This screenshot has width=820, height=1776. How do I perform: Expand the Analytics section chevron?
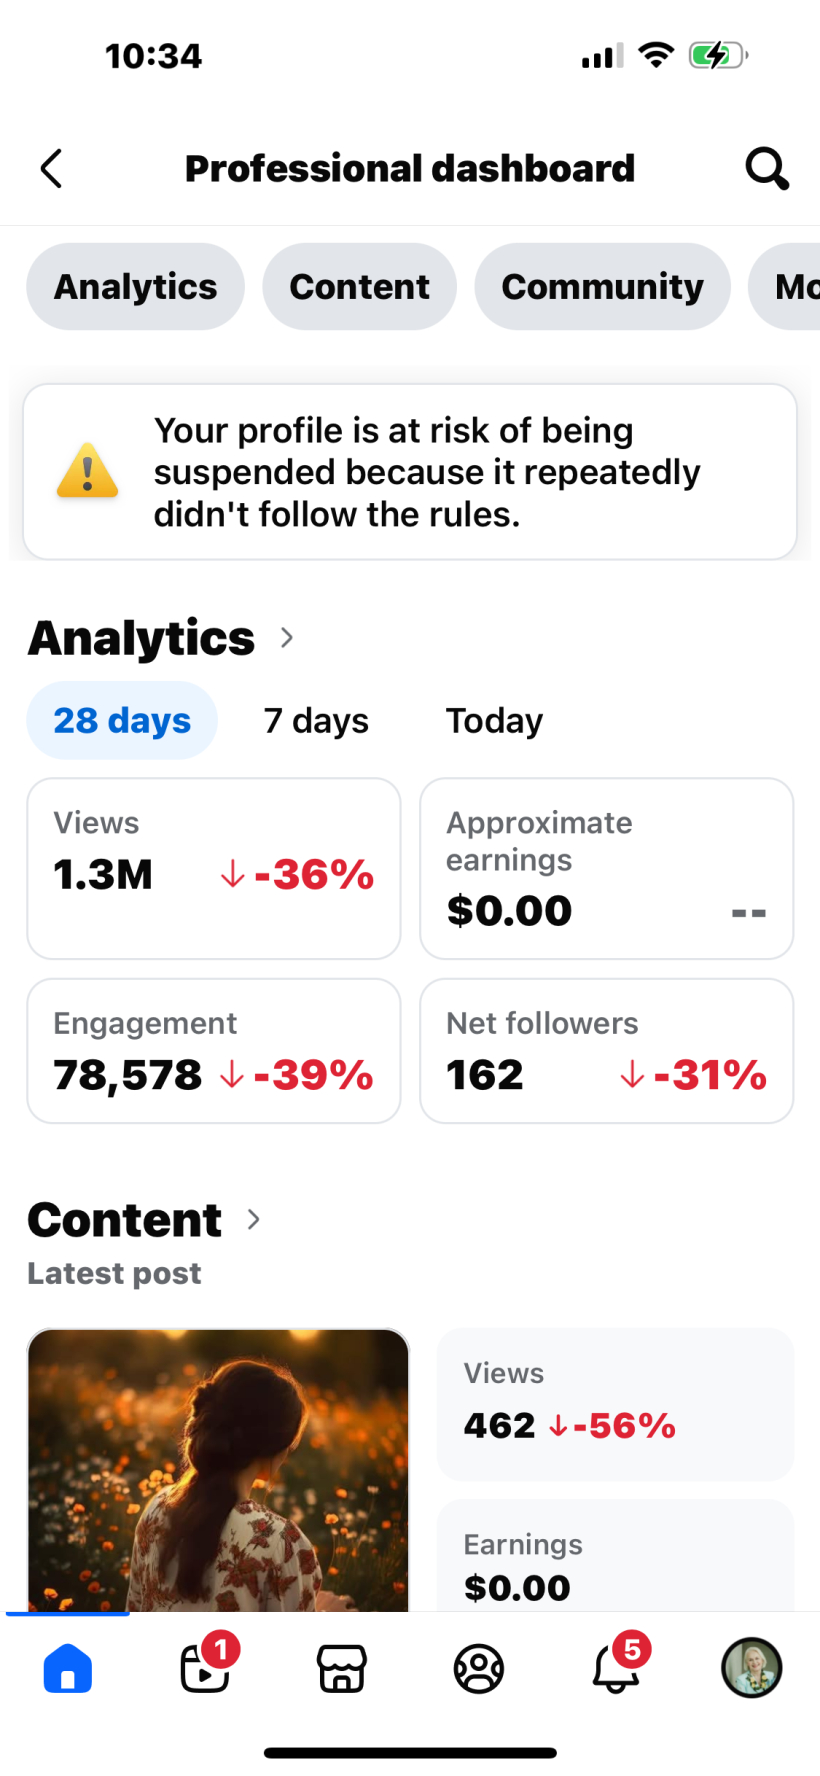287,638
